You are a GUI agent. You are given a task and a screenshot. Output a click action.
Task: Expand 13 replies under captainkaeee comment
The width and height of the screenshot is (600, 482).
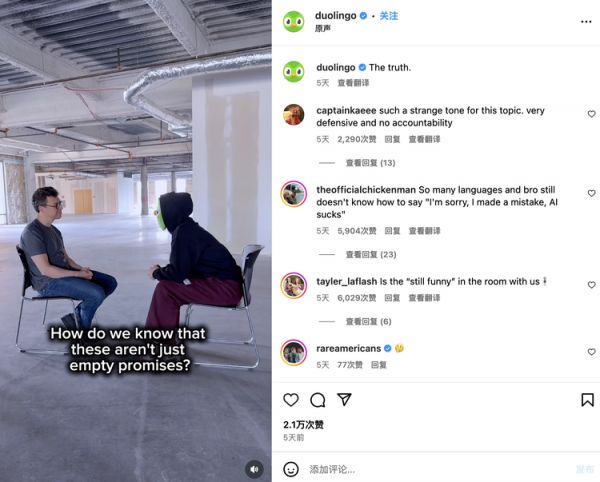[370, 163]
